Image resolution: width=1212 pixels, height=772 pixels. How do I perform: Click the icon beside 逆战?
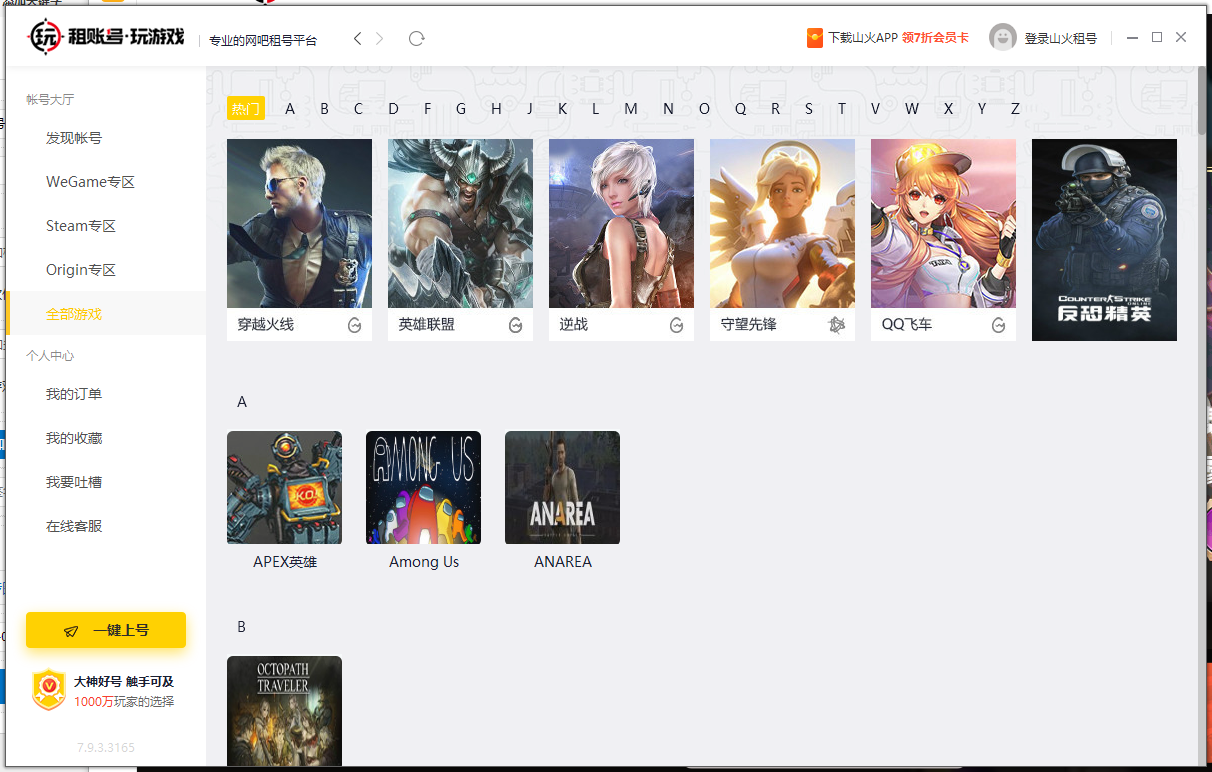[676, 325]
